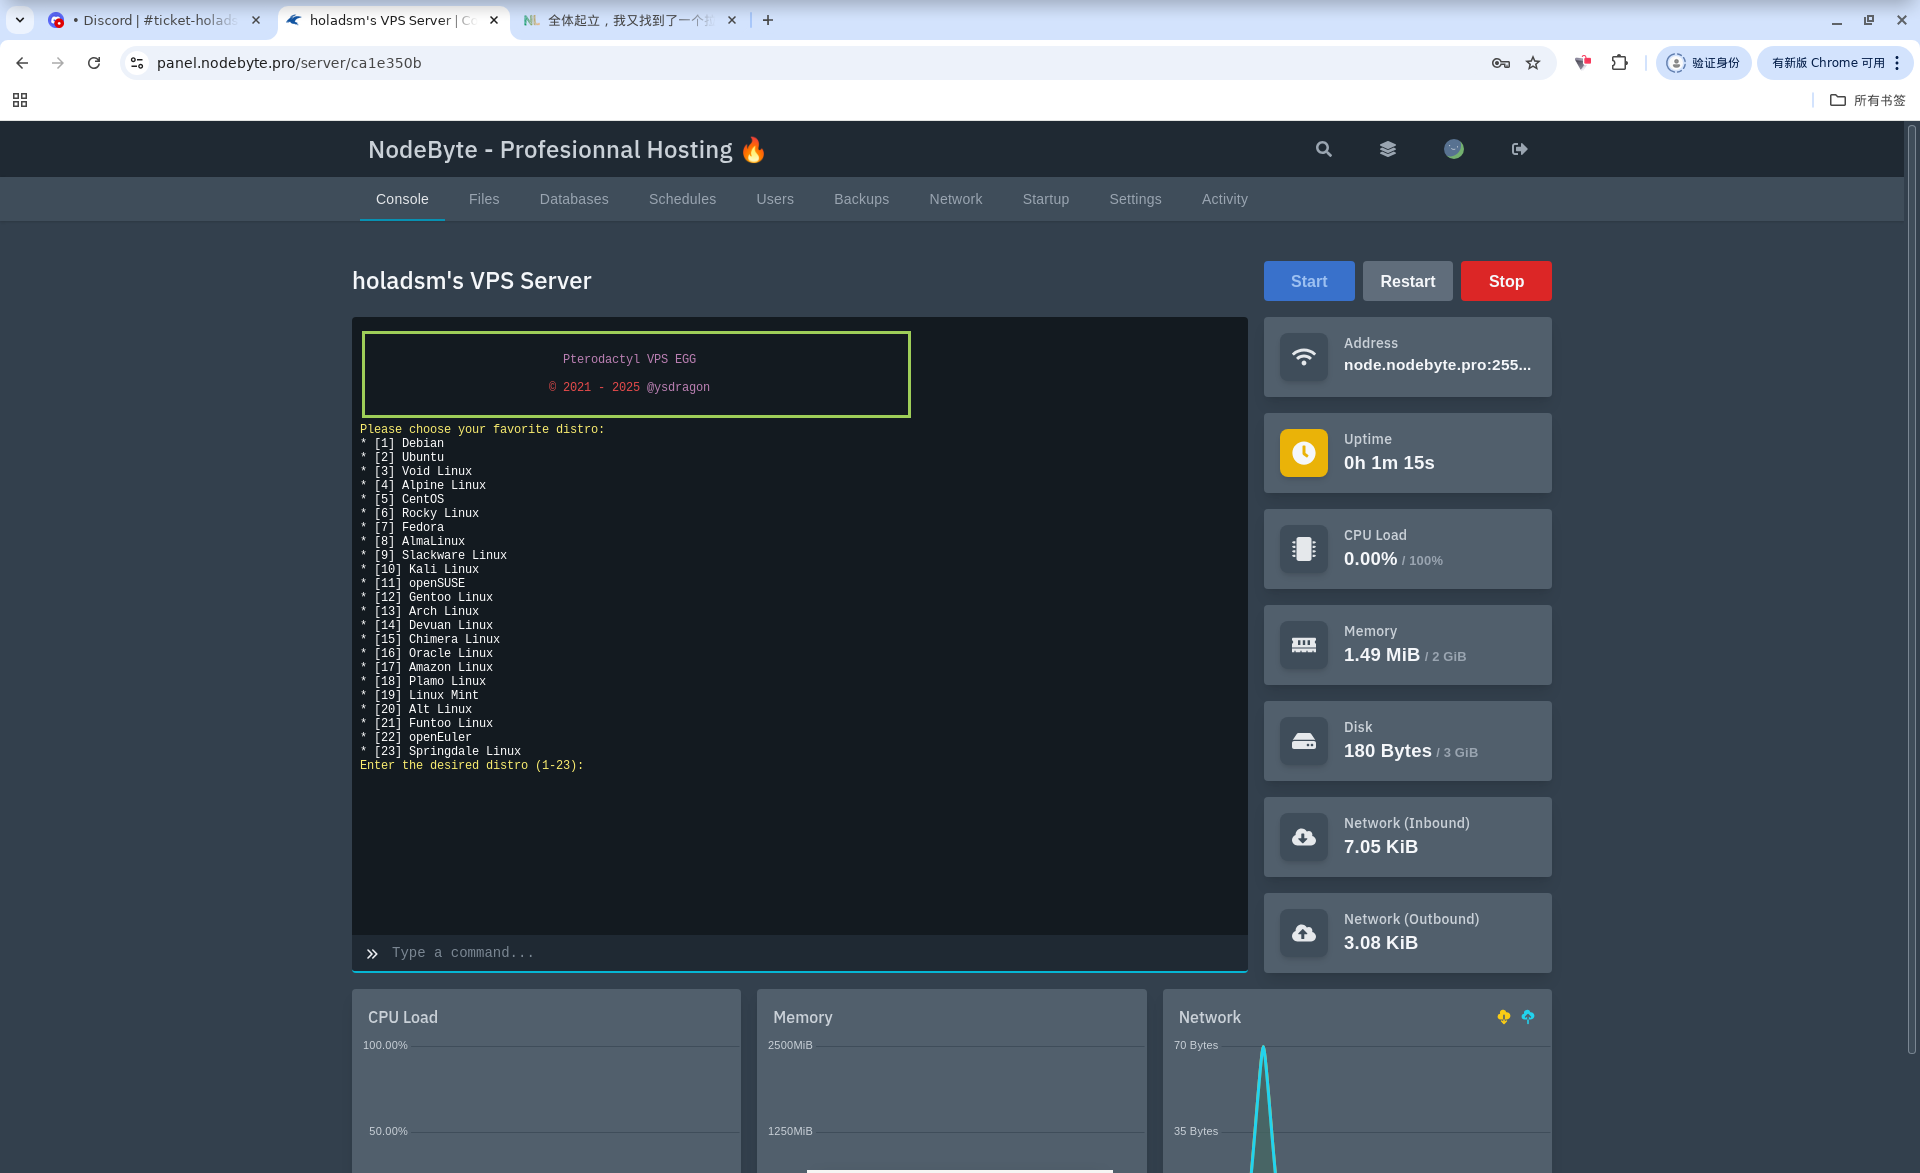The width and height of the screenshot is (1920, 1173).
Task: Click the password key icon in address bar
Action: click(x=1500, y=63)
